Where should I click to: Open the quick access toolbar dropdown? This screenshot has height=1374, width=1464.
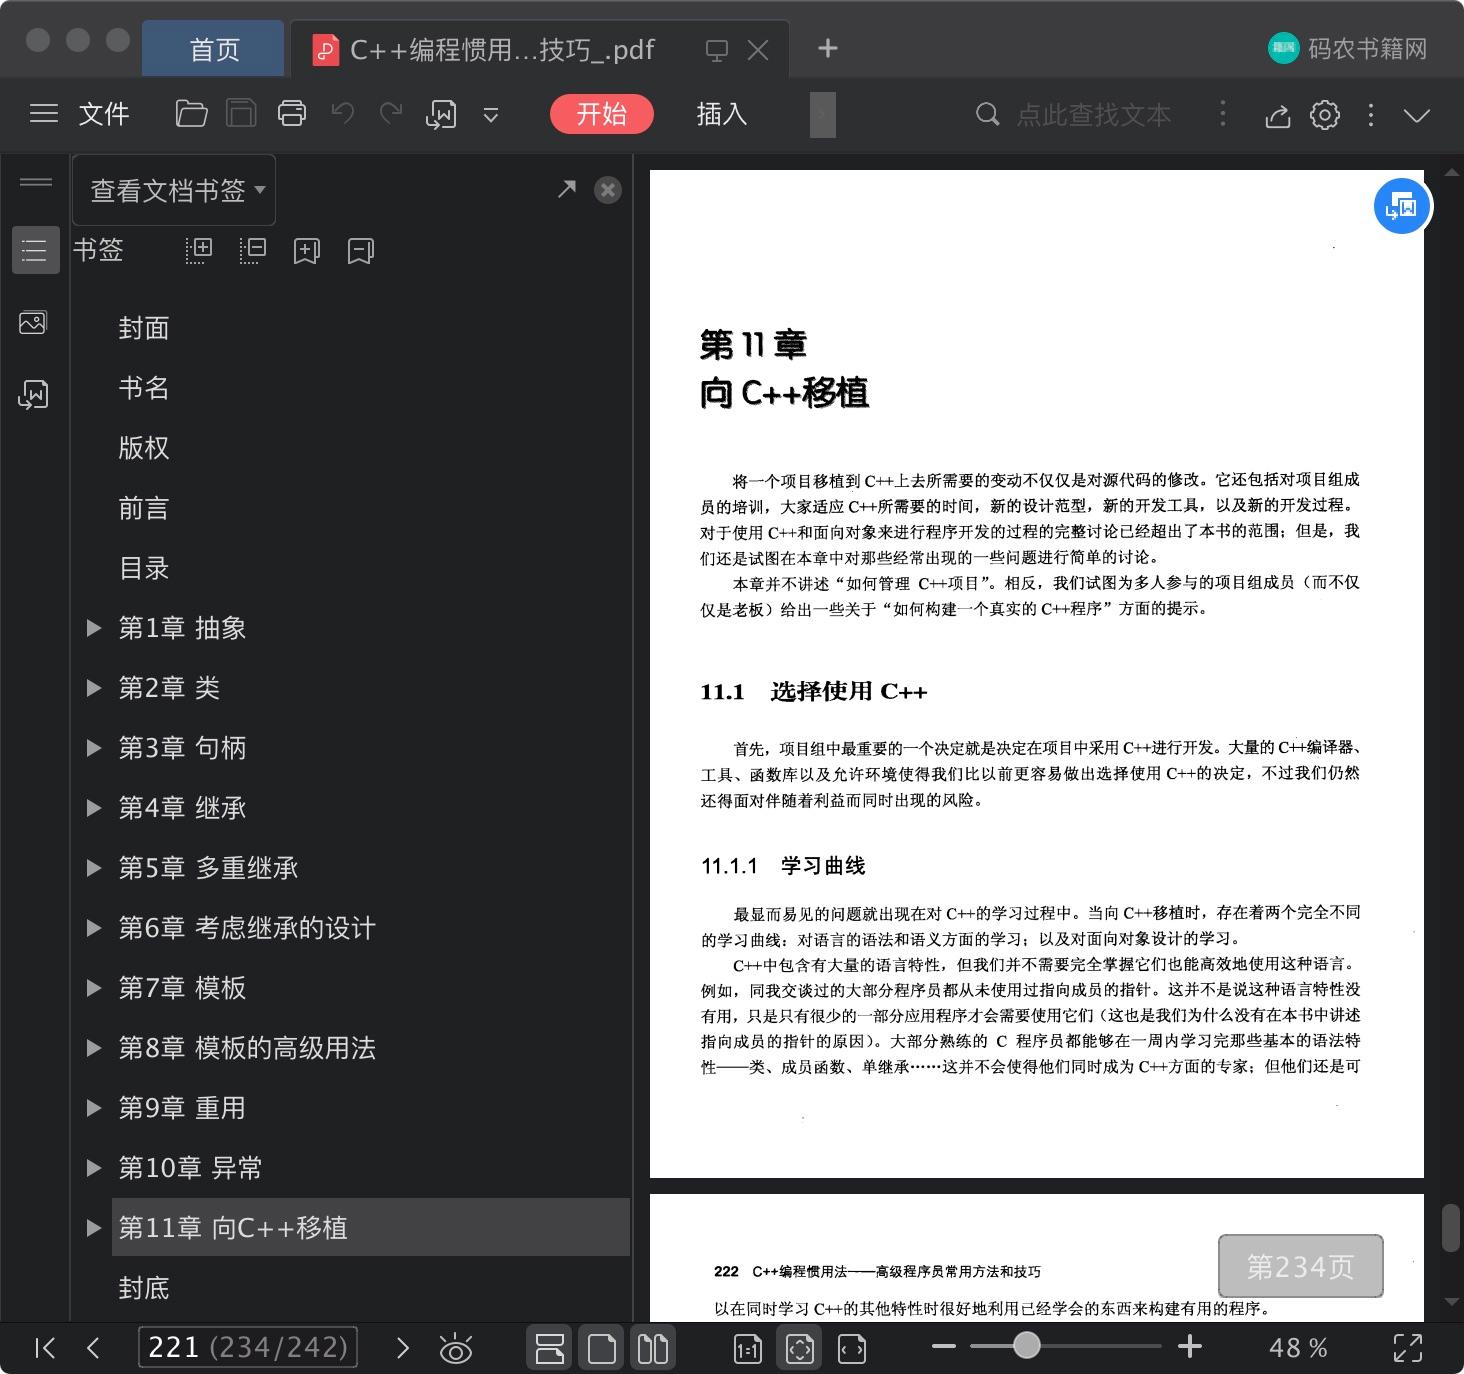pyautogui.click(x=491, y=115)
